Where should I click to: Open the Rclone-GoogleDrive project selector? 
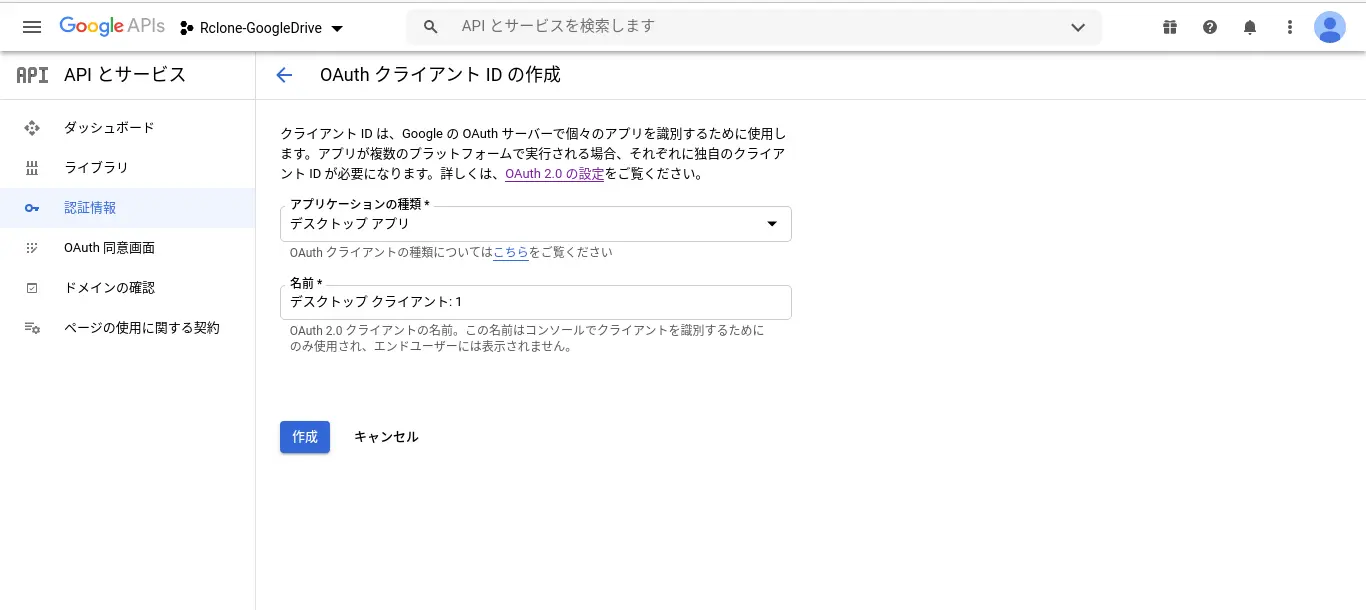pyautogui.click(x=261, y=28)
